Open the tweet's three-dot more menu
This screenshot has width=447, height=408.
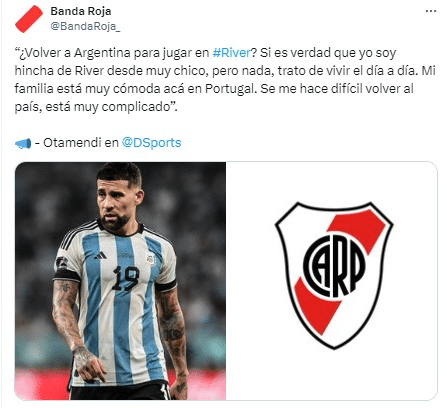(431, 11)
